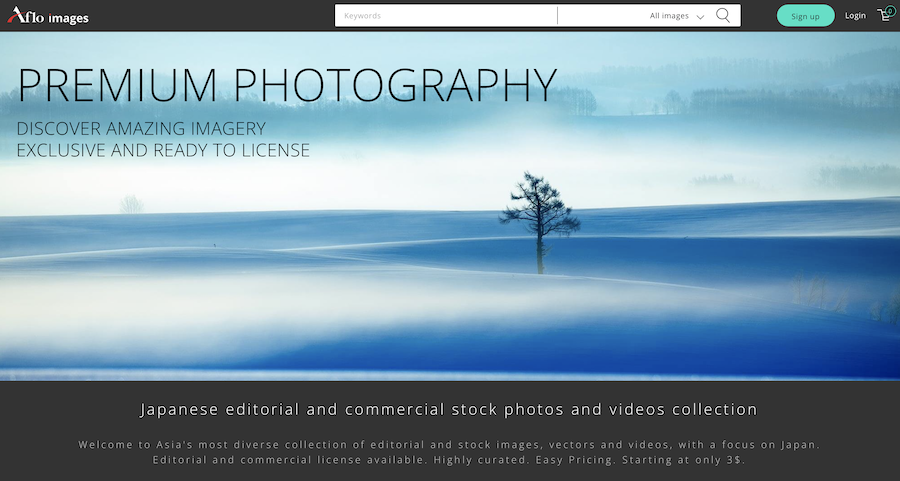Viewport: 900px width, 481px height.
Task: Open the Aflo images logo home link
Action: coord(48,16)
